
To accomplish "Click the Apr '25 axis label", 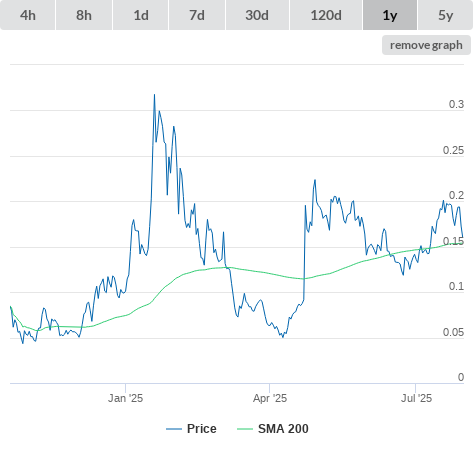I will 270,398.
